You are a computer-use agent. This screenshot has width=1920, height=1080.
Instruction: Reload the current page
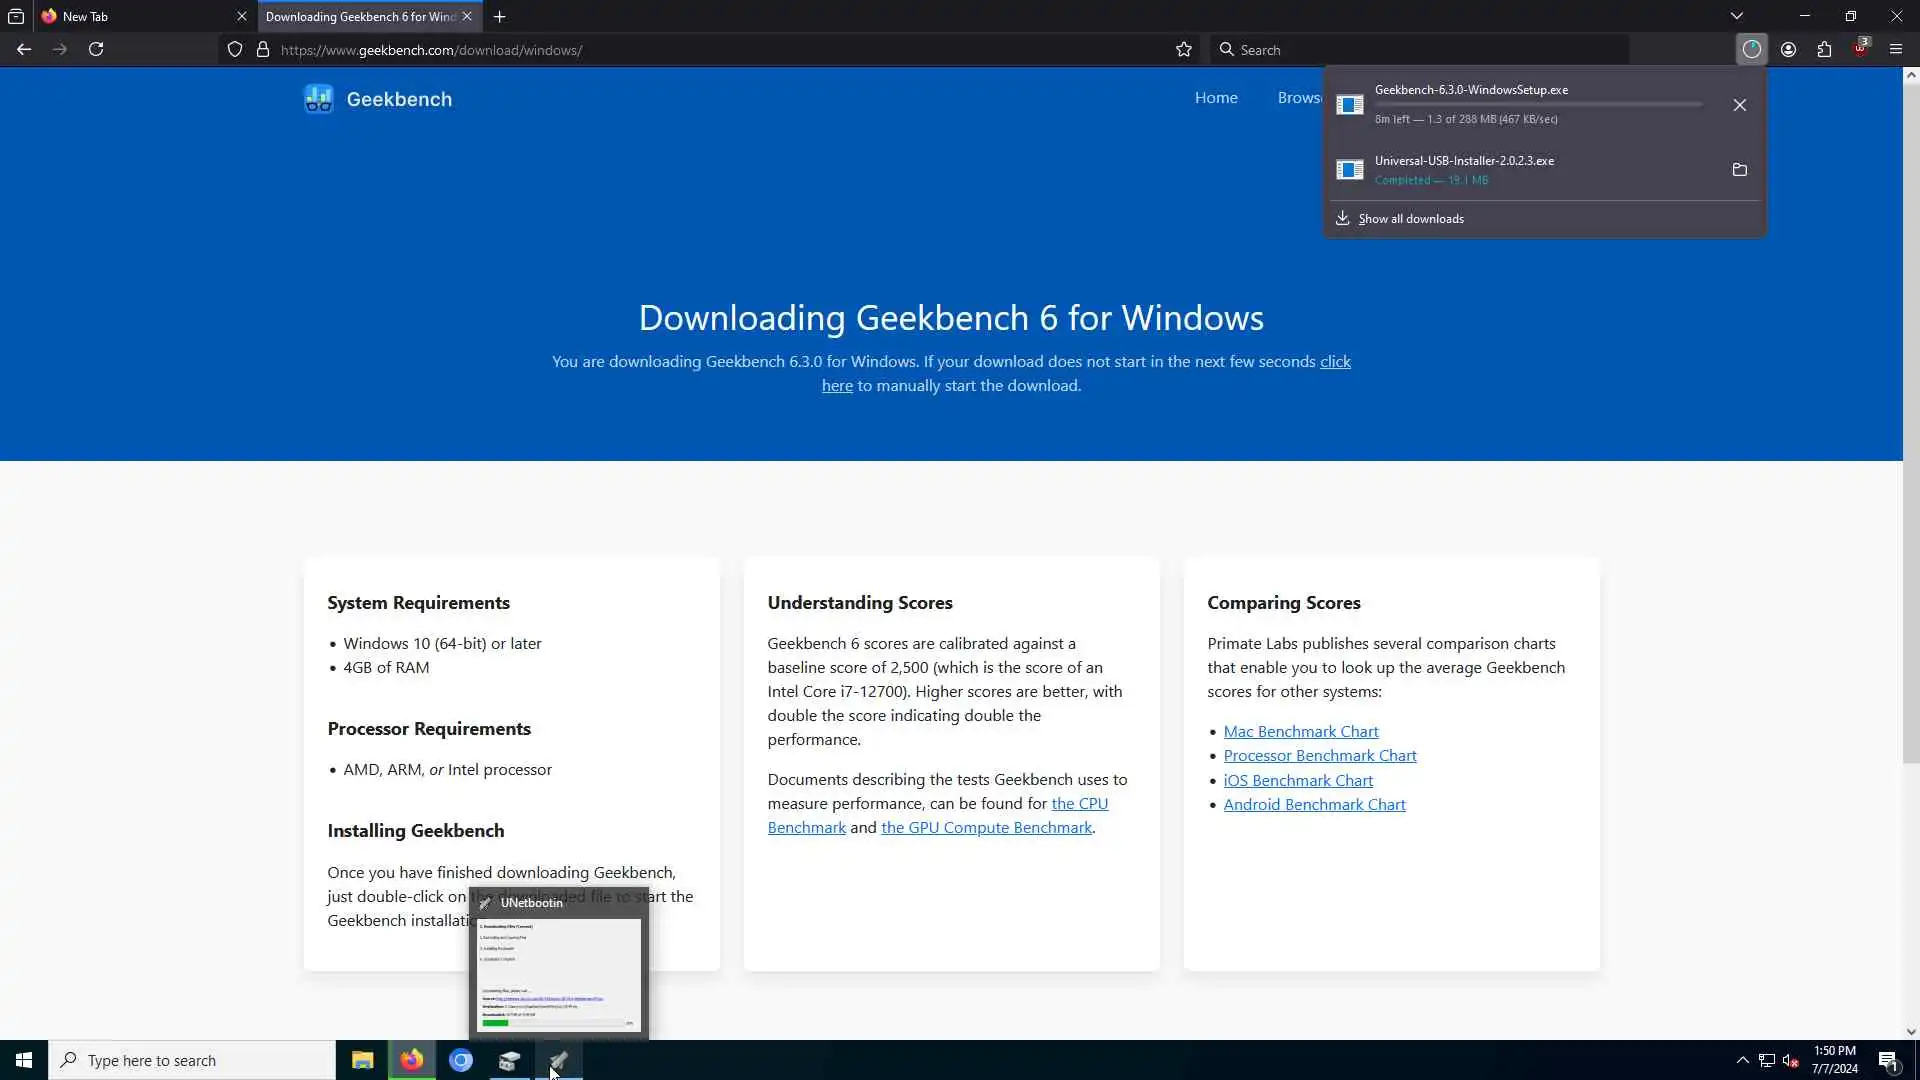coord(96,49)
